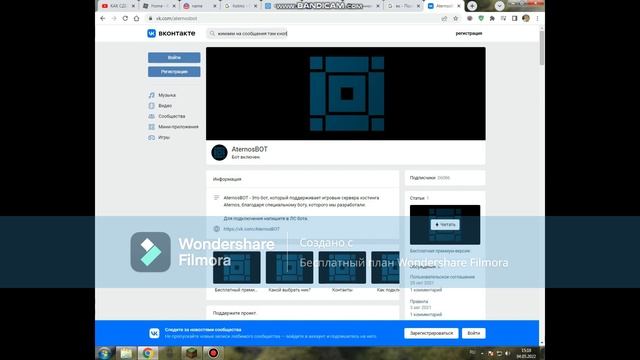Click the AternosBOT cover banner image
This screenshot has height=360, width=640.
(x=346, y=93)
